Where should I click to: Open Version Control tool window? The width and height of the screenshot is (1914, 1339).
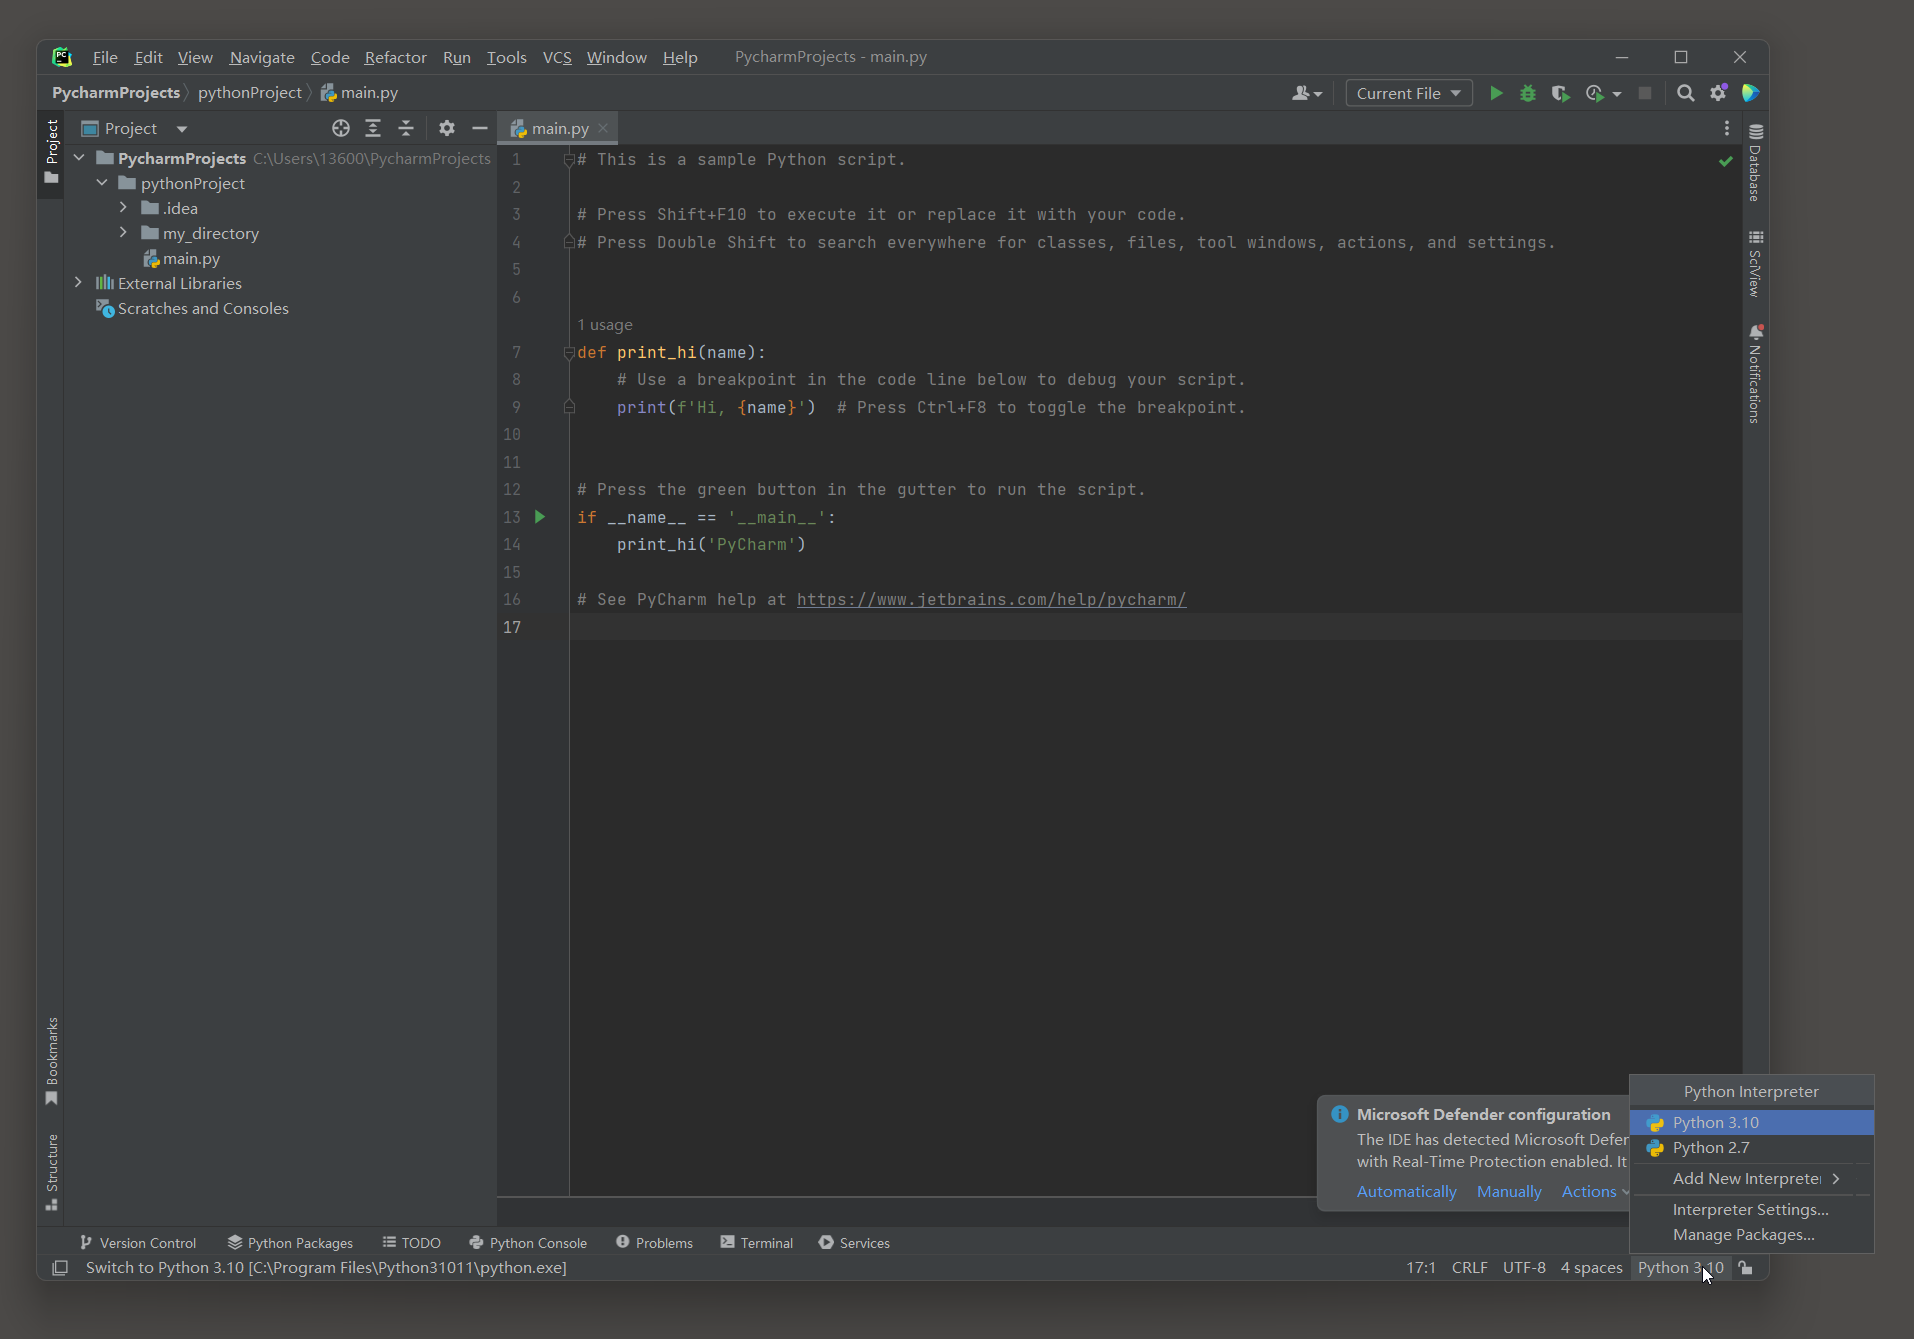click(x=138, y=1243)
